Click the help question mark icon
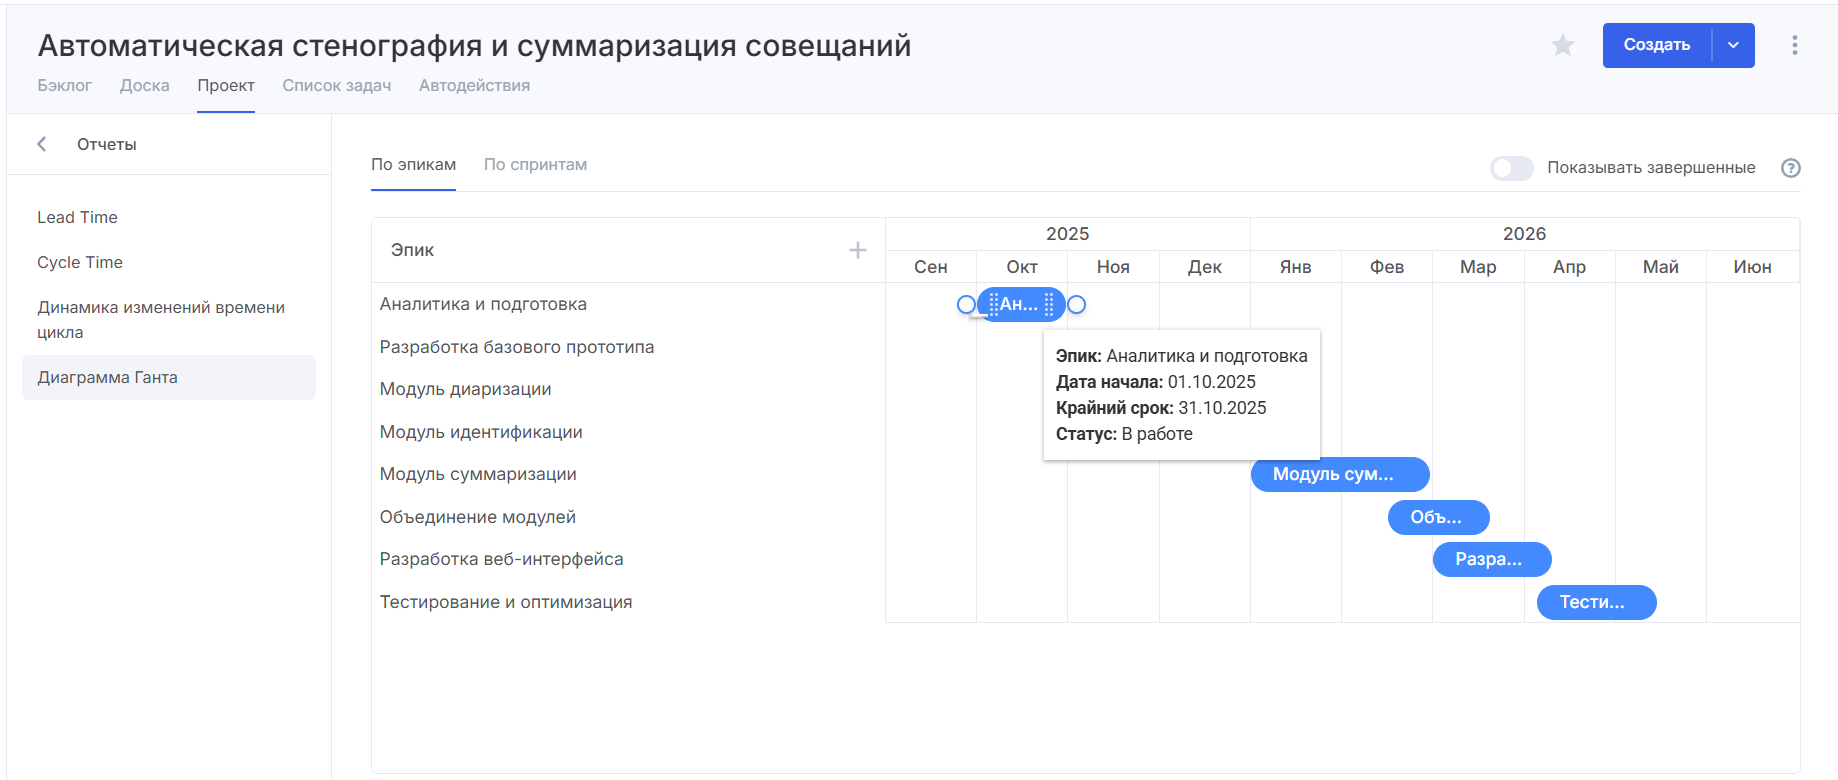The height and width of the screenshot is (780, 1838). (x=1790, y=168)
